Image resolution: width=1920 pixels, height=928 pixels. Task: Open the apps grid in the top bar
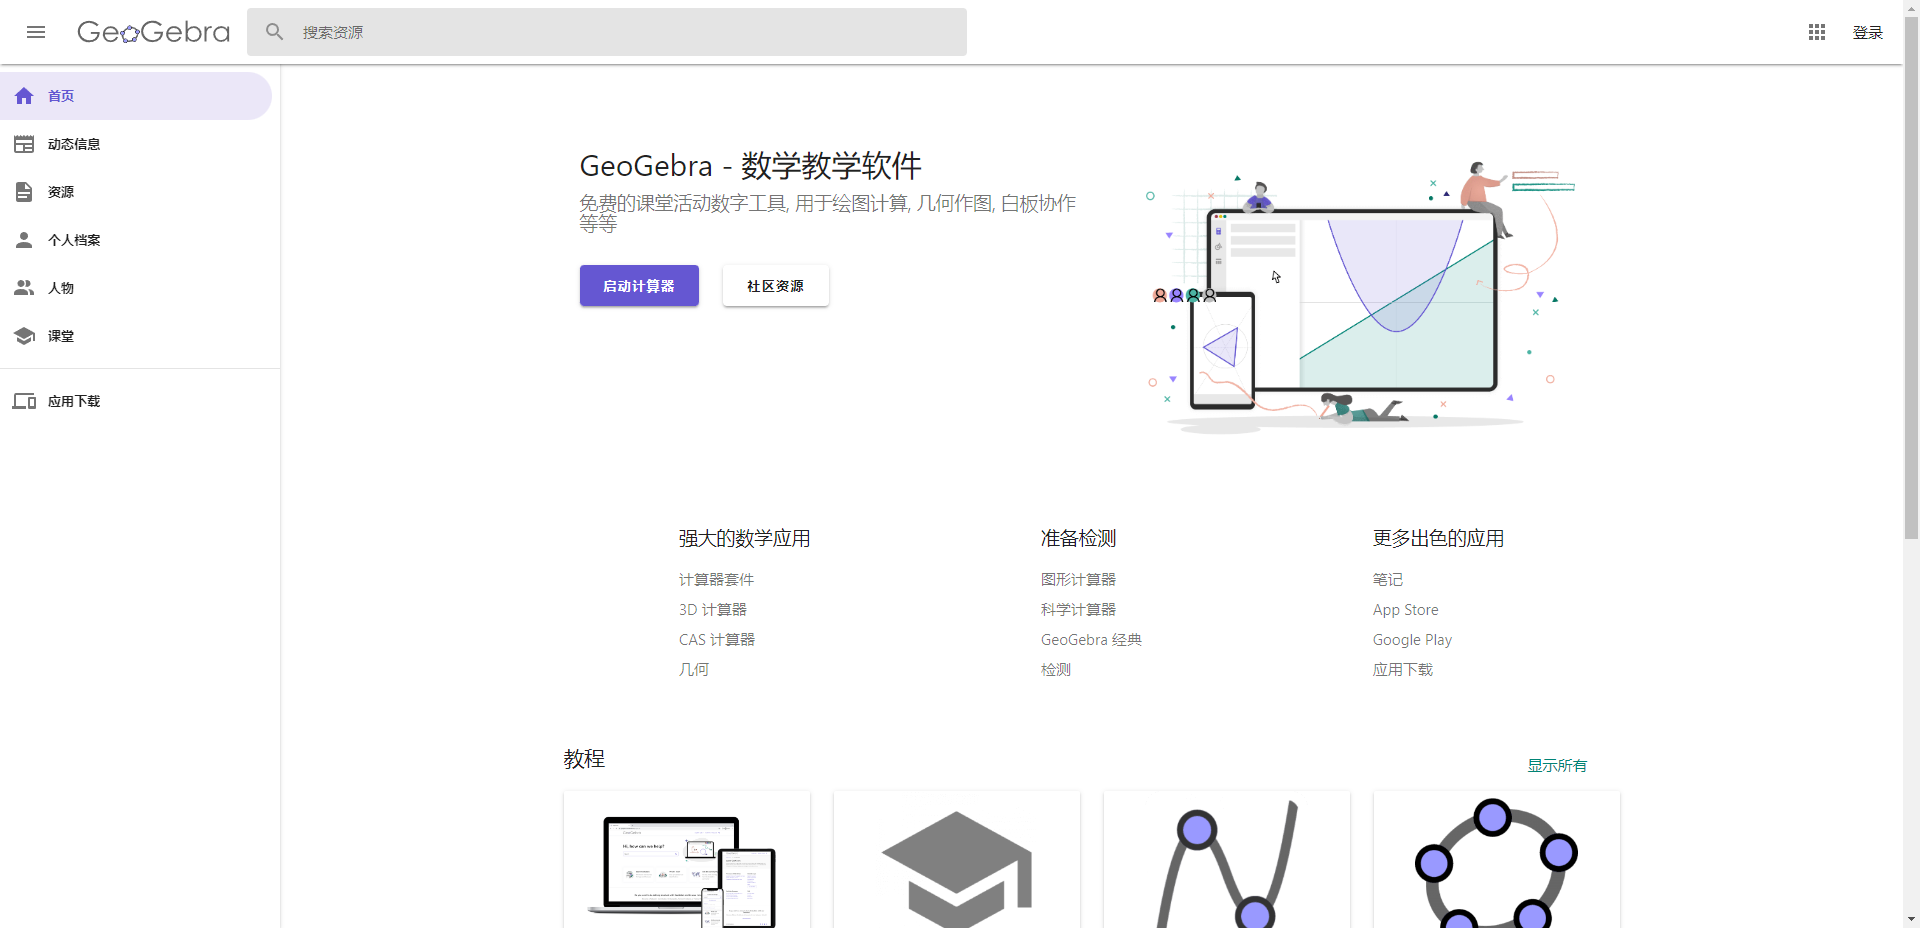tap(1816, 32)
